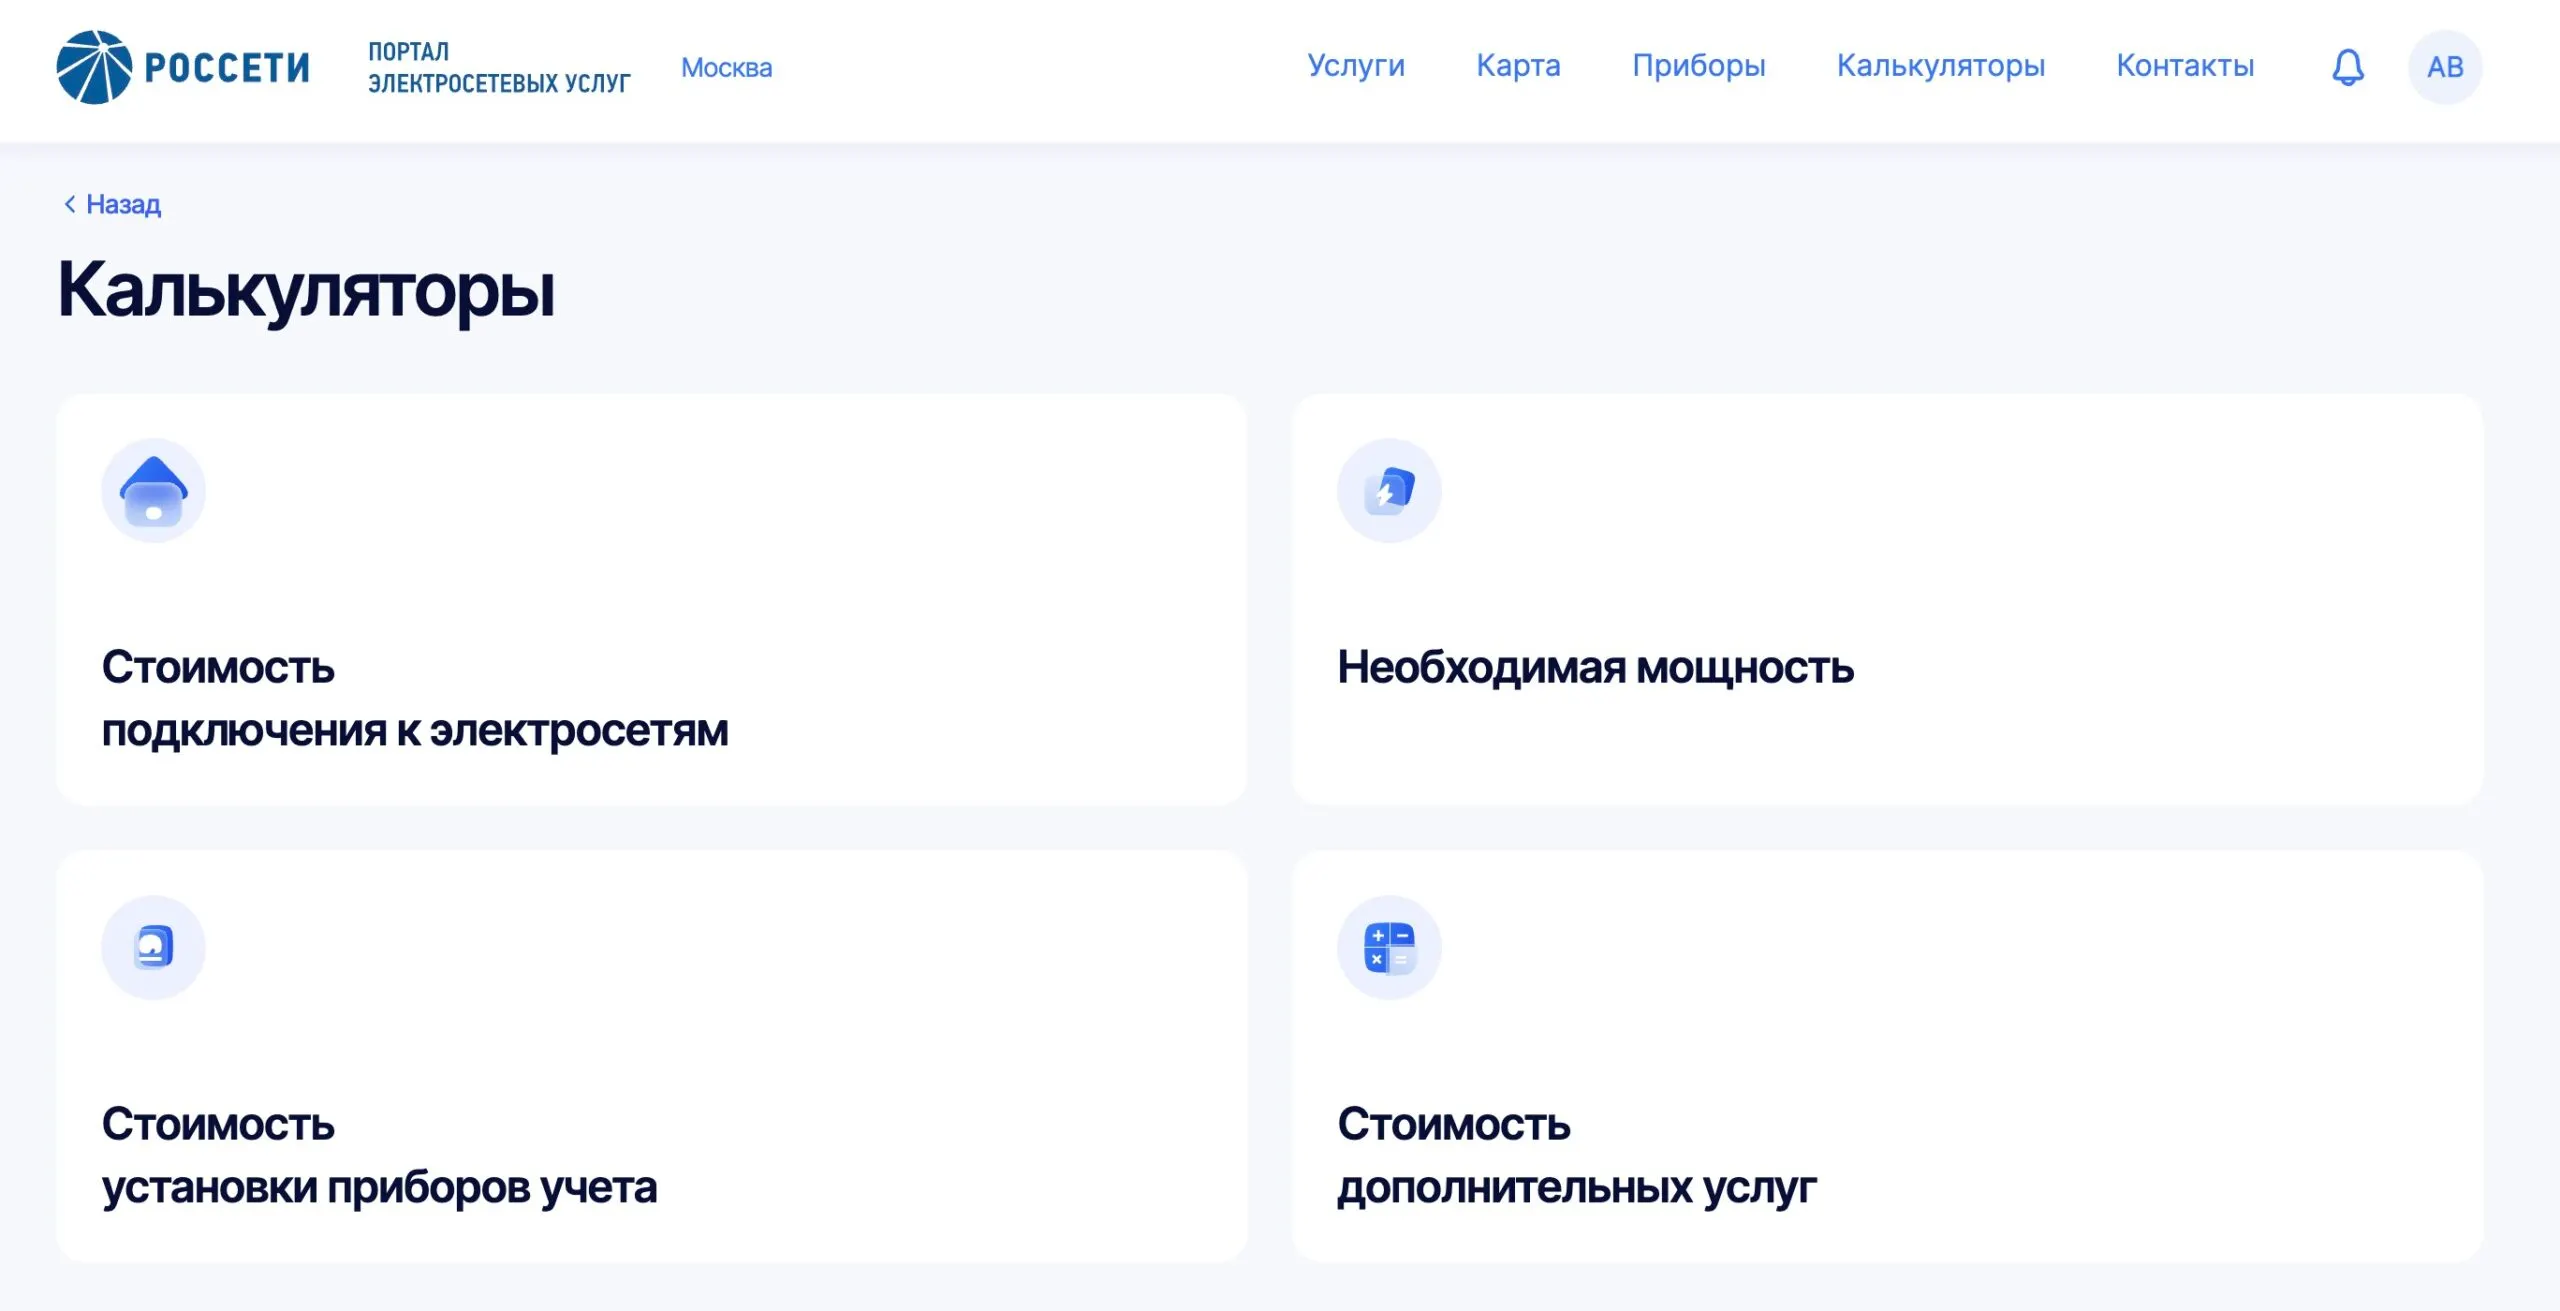Select Калькуляторы in top navigation
The width and height of the screenshot is (2560, 1311).
[1940, 66]
